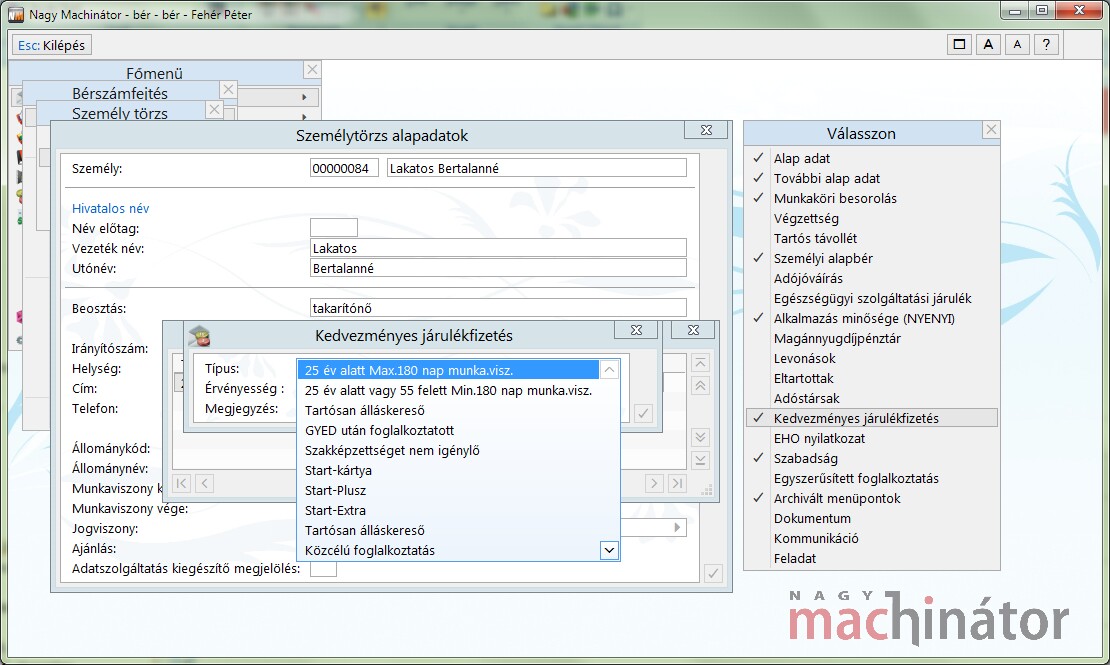1110x665 pixels.
Task: Select Adójóváírás menu item
Action: 871,278
